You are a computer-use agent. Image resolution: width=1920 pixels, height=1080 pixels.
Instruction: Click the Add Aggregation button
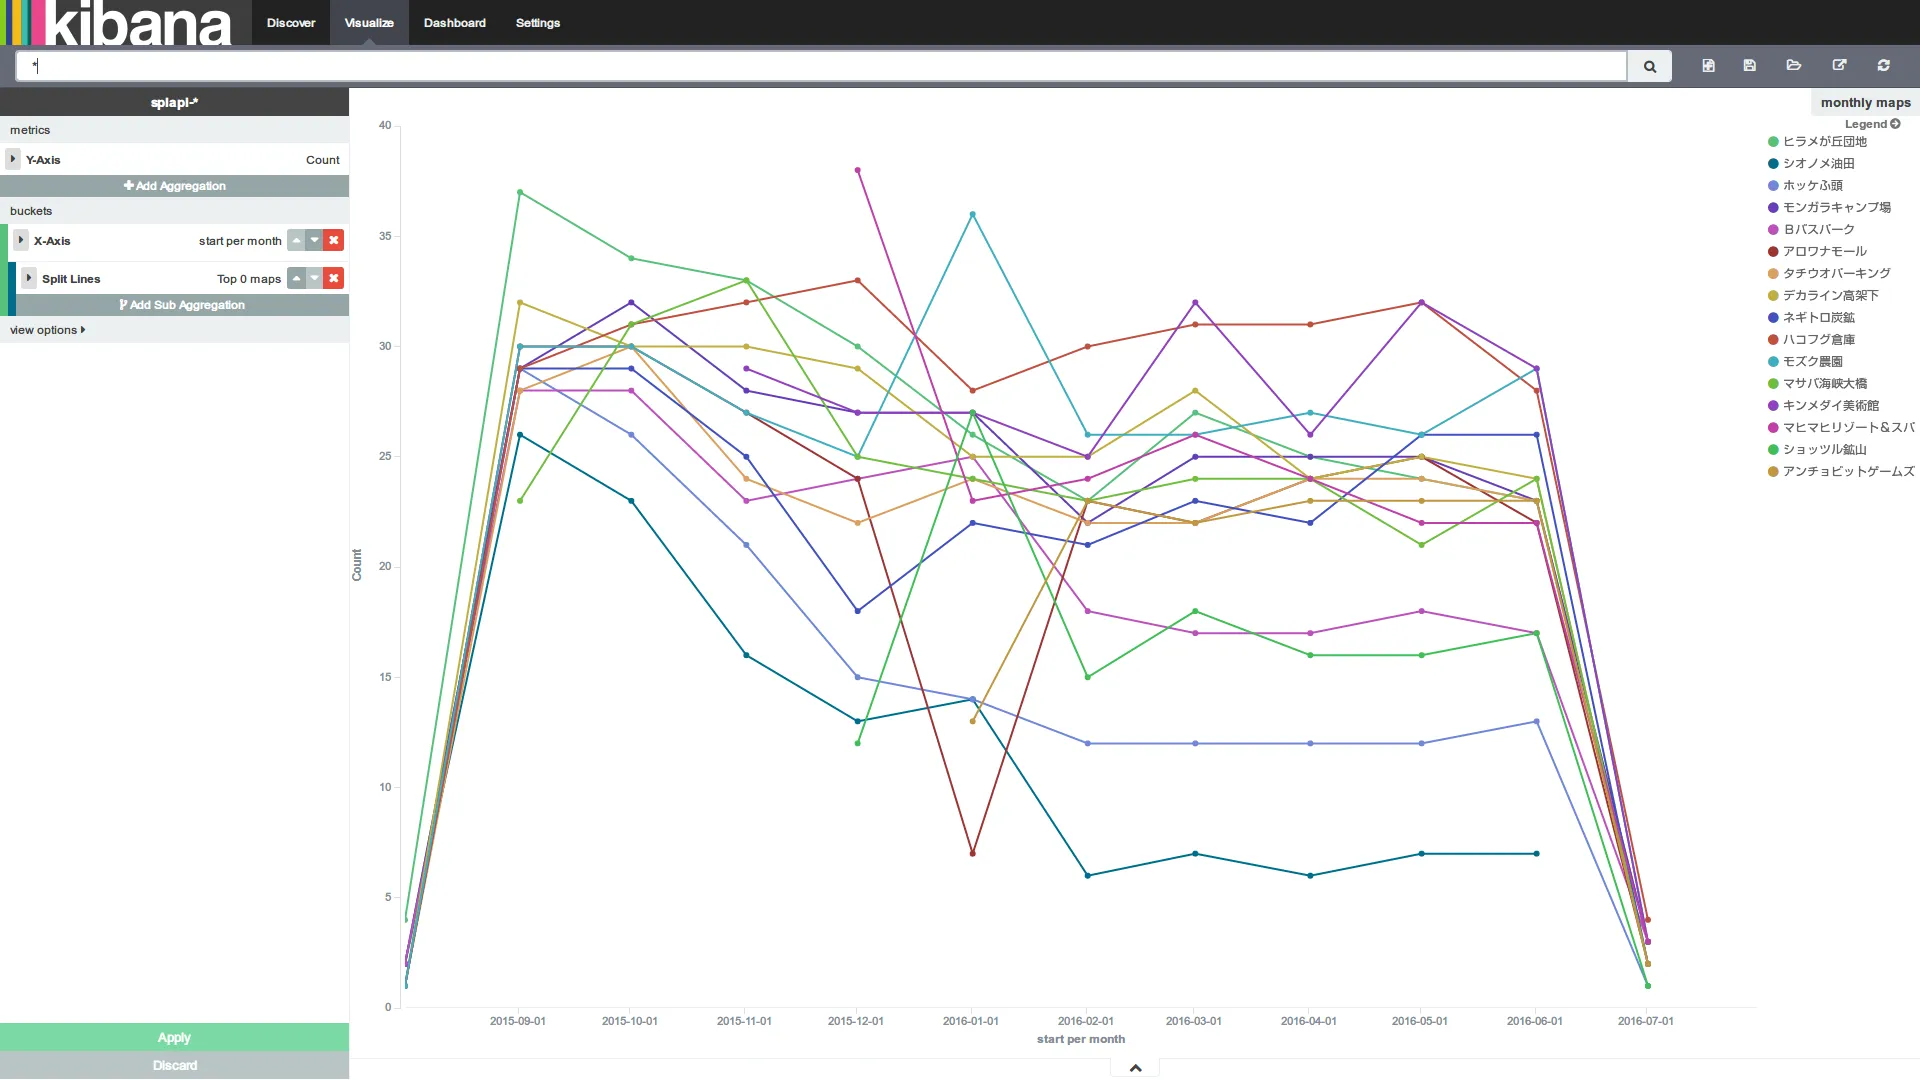tap(175, 186)
